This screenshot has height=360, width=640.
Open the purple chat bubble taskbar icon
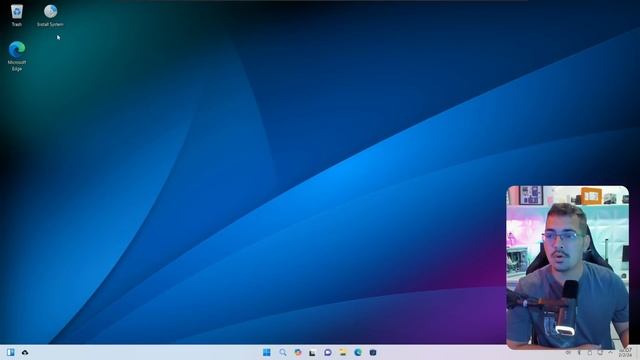(328, 352)
